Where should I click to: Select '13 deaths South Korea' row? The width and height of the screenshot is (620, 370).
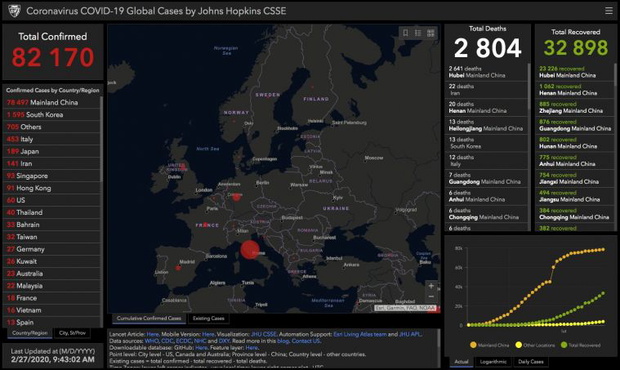pyautogui.click(x=486, y=143)
